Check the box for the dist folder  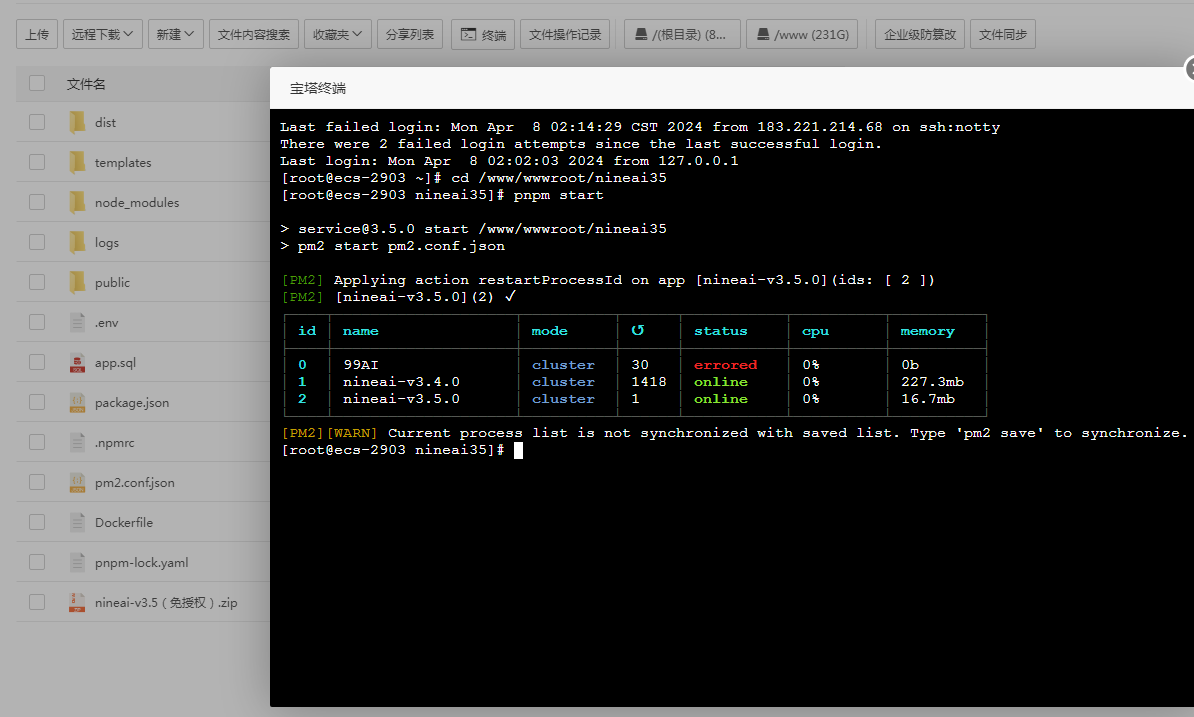(x=37, y=122)
